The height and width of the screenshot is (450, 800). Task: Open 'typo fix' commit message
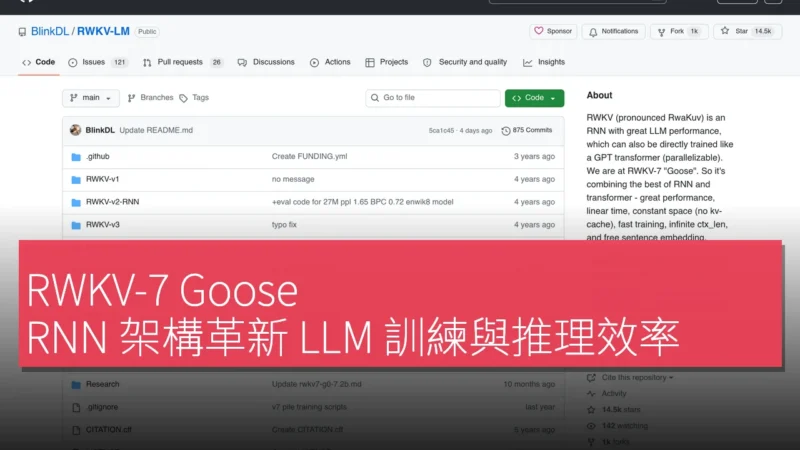coord(284,224)
